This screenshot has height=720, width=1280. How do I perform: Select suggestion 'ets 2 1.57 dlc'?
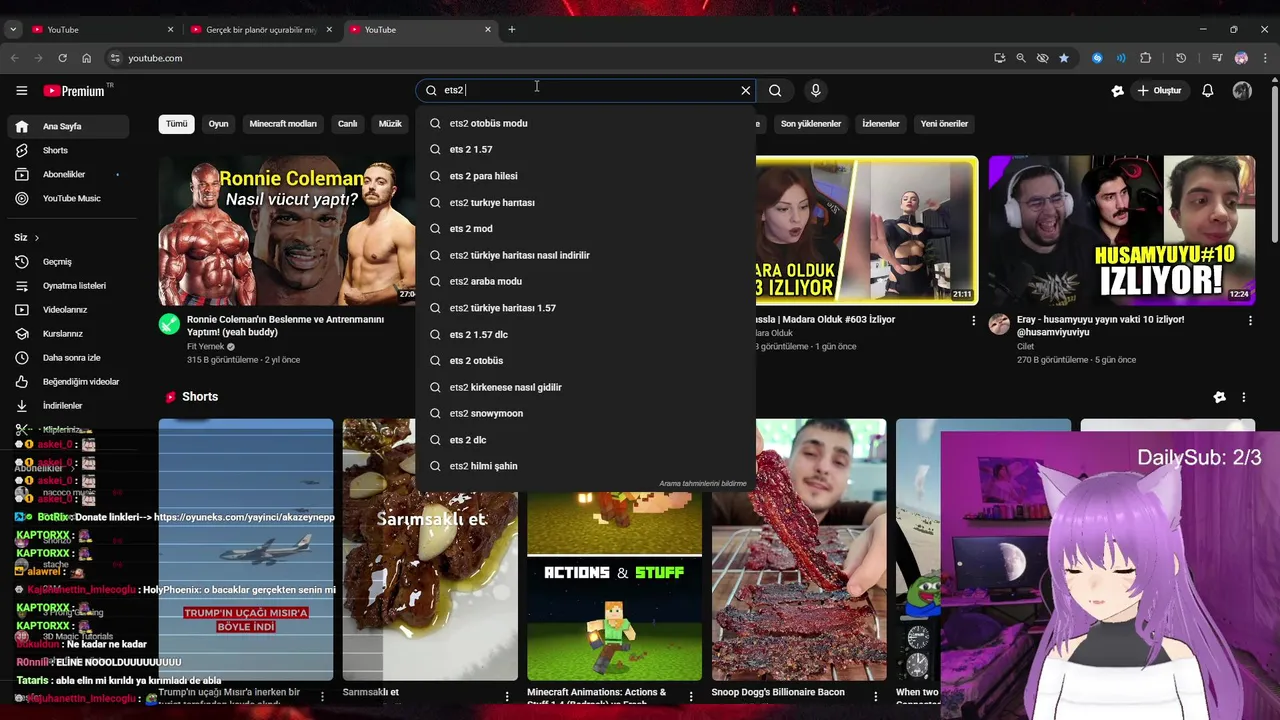585,334
